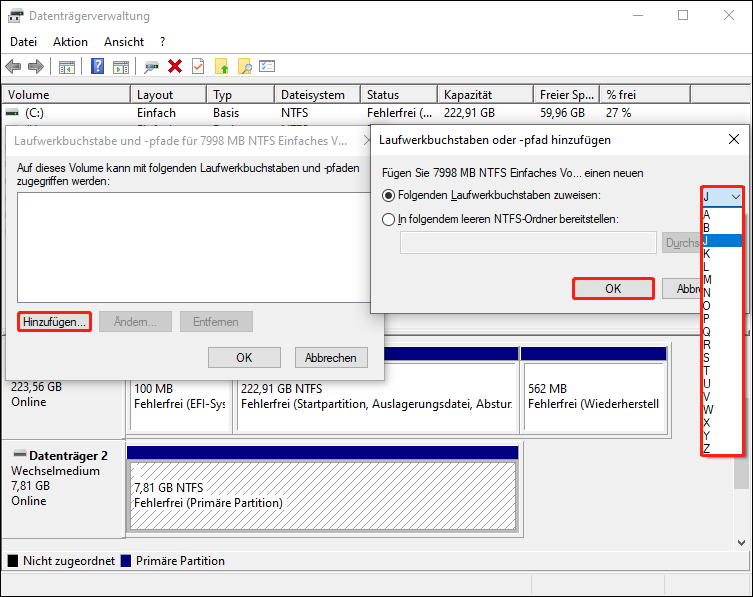
Task: Click the black 'Nicht zugeordnet' legend swatch
Action: point(13,560)
